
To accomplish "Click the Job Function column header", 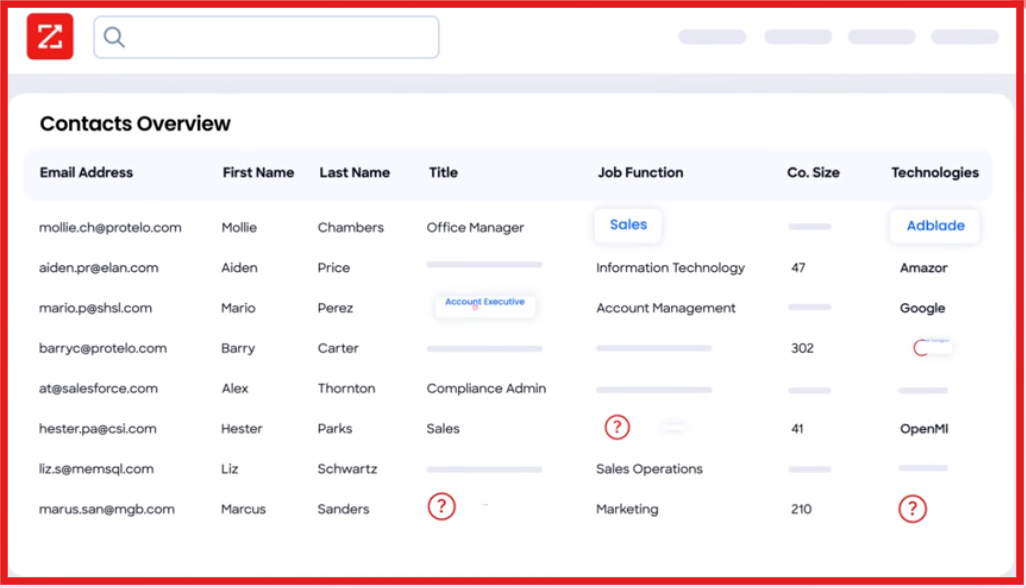I will click(x=640, y=173).
